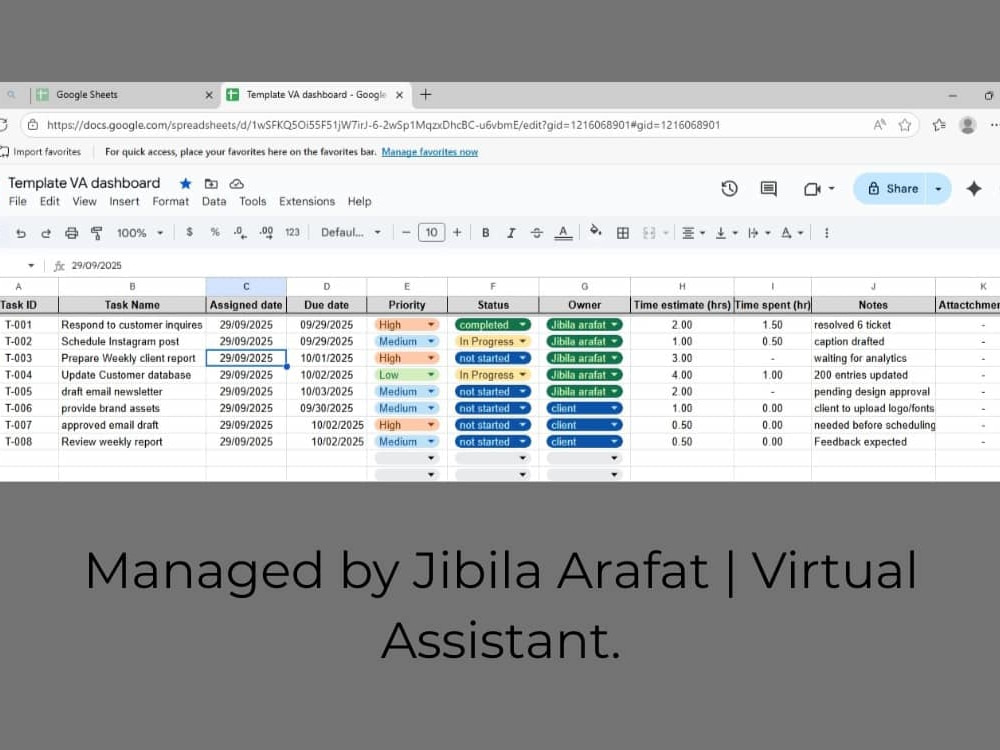Activate the paint format tool
The width and height of the screenshot is (1000, 750).
[x=97, y=233]
